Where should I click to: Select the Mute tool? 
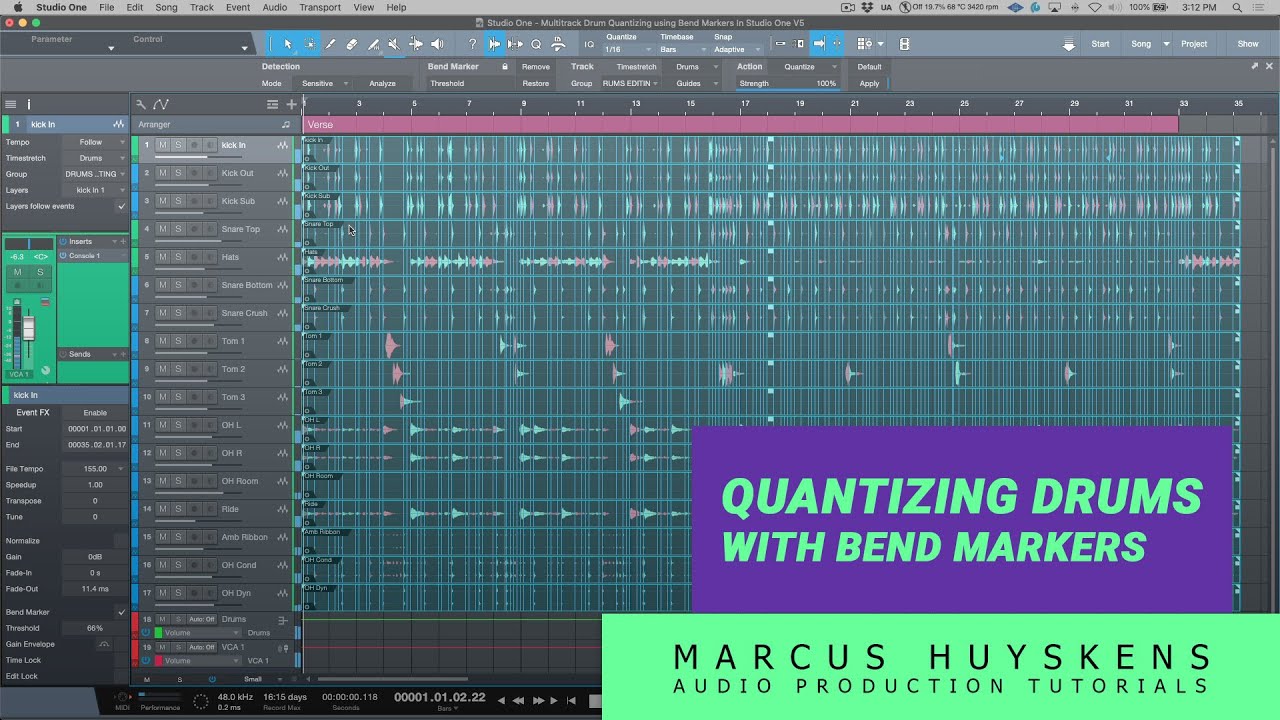click(394, 44)
